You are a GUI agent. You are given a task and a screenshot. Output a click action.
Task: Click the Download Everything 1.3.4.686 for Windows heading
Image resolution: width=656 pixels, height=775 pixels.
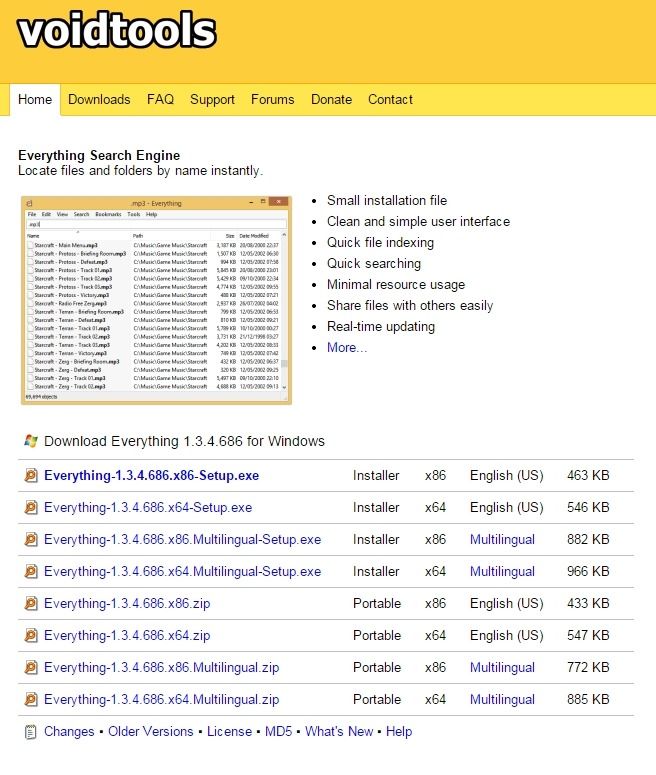click(184, 441)
